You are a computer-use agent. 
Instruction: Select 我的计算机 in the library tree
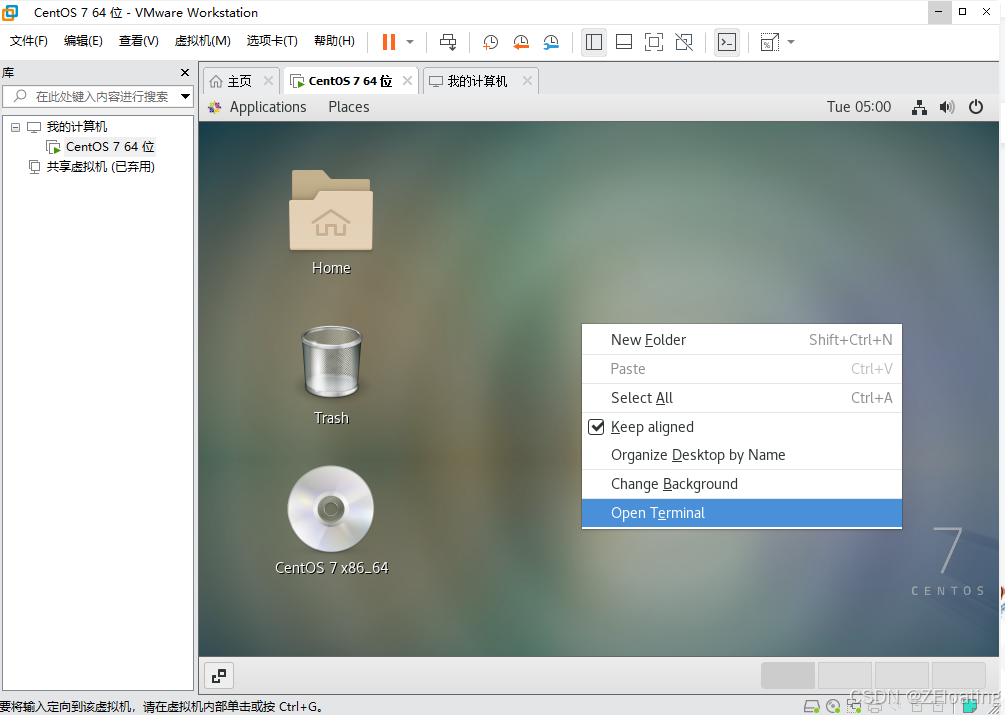coord(76,127)
